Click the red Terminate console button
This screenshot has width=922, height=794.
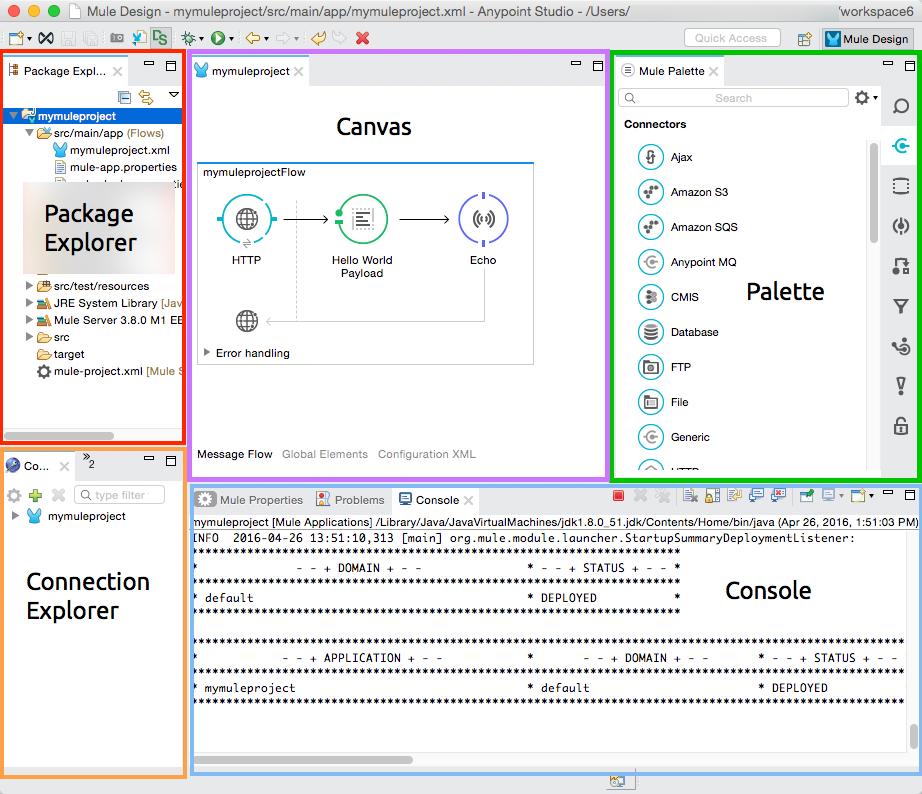(x=618, y=496)
